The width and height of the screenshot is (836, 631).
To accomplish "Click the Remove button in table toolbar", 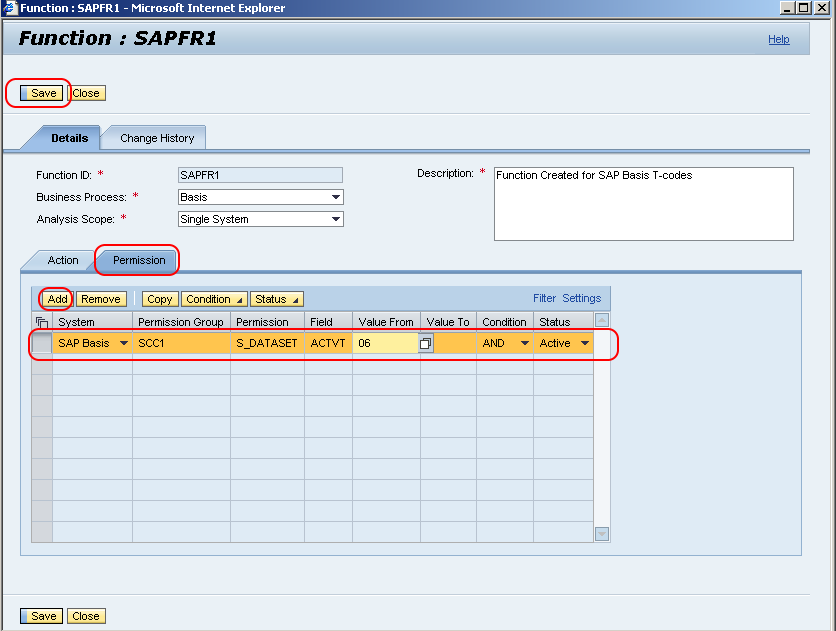I will (x=101, y=299).
